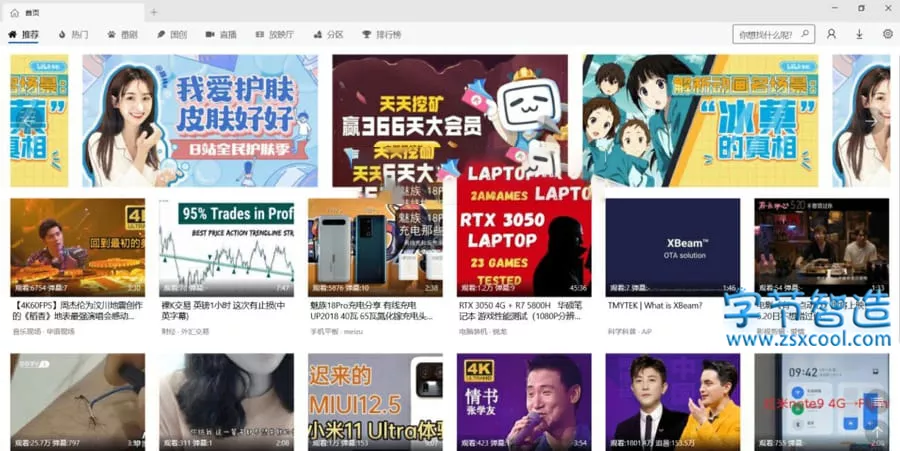Open the downloads icon
Screen dimensions: 900x451
tap(859, 34)
